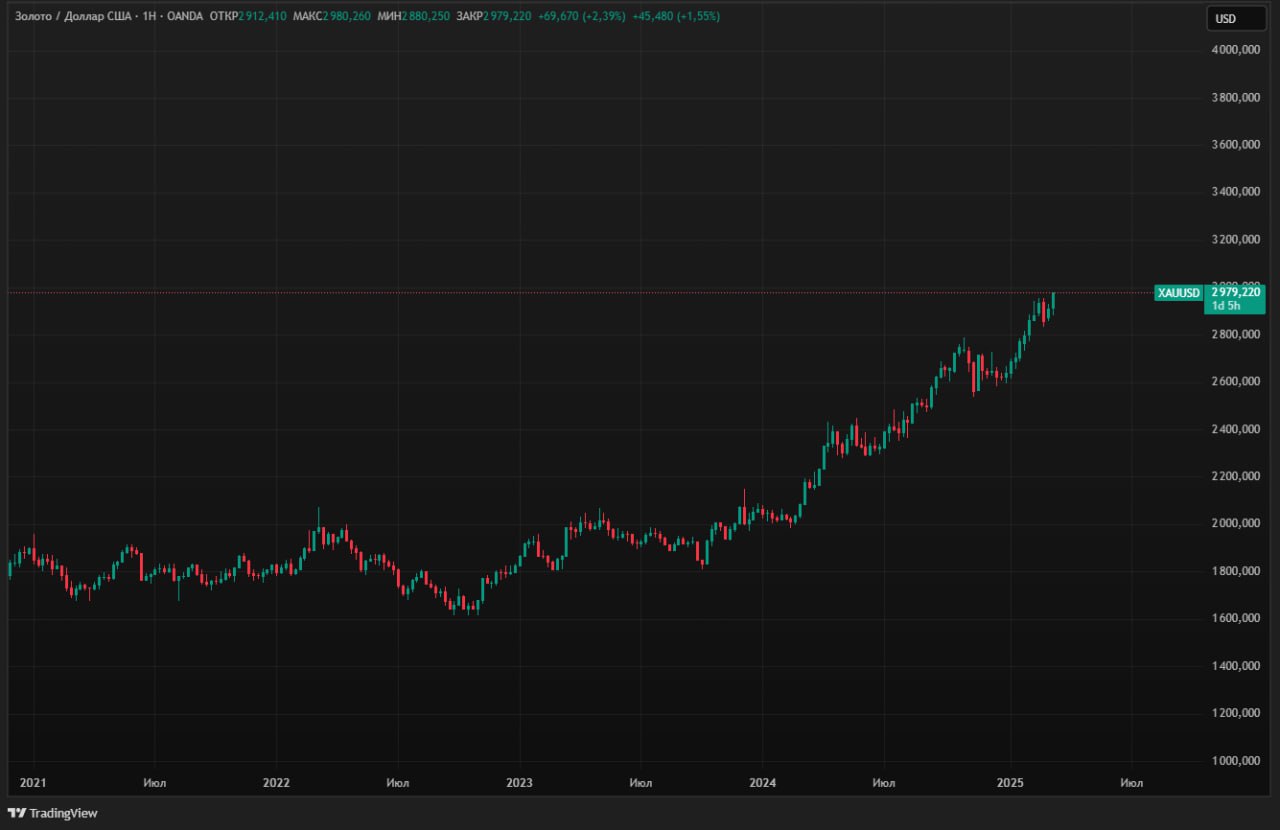
Task: Click the ЗАКР 2979,220 close value
Action: pos(493,17)
